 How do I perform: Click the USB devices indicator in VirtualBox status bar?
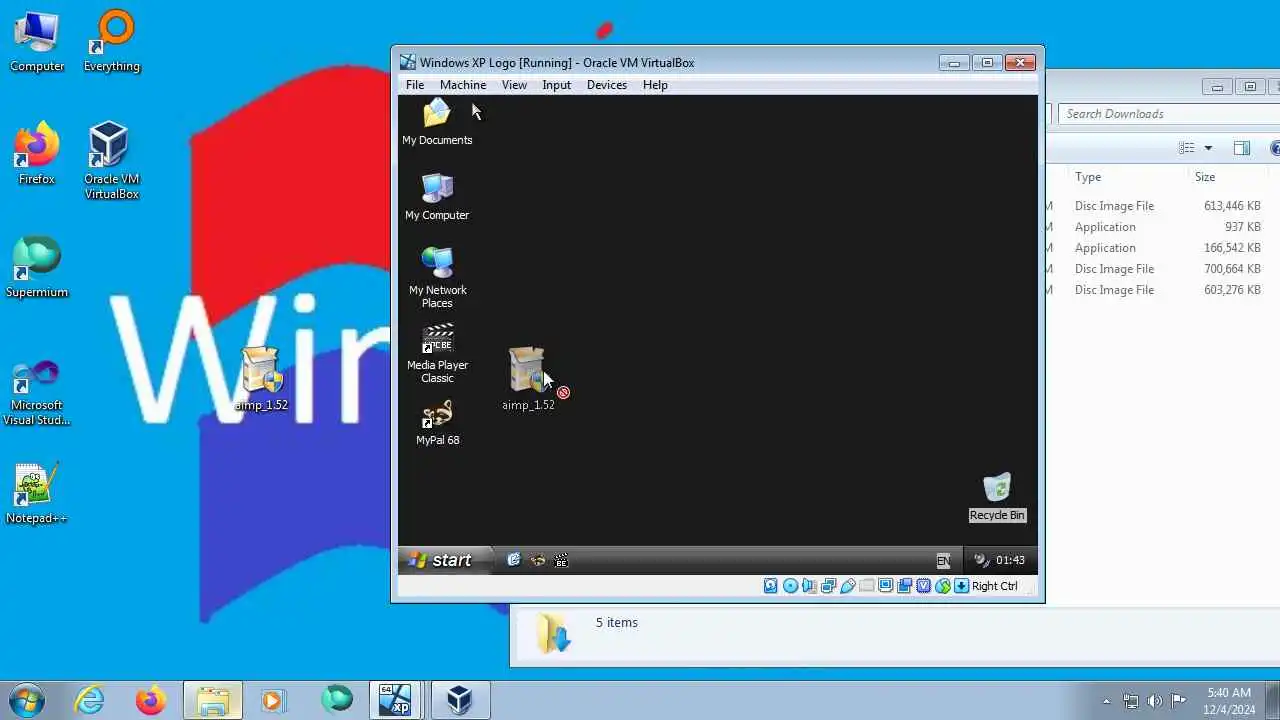(x=847, y=586)
